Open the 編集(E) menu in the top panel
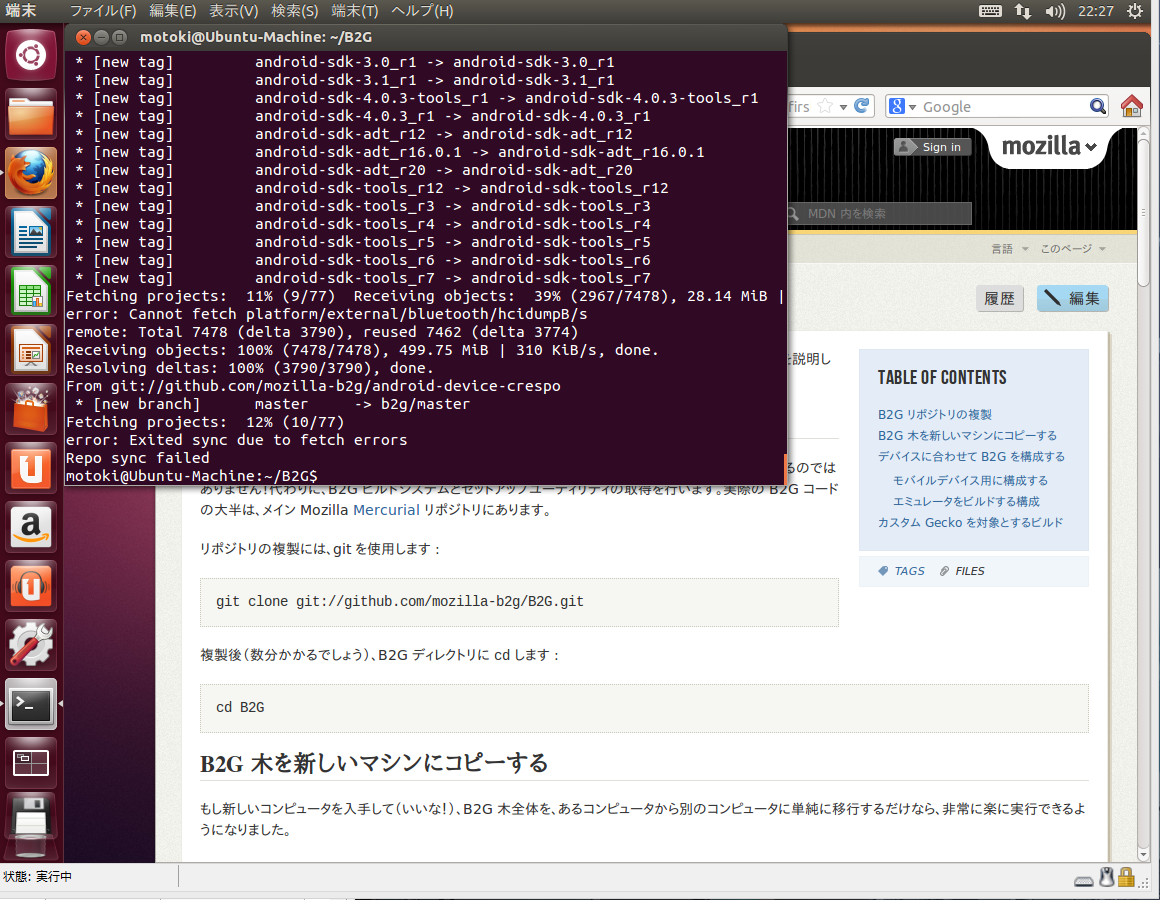1160x900 pixels. coord(172,11)
